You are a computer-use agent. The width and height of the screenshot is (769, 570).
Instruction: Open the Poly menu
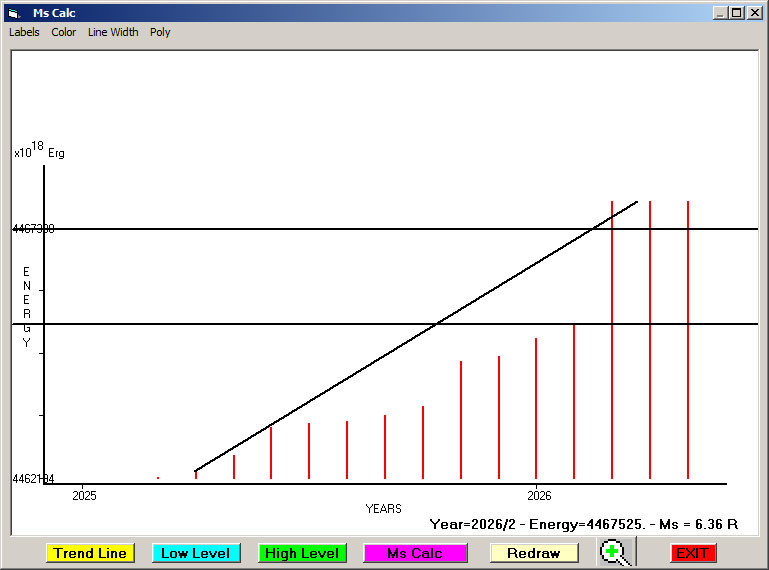coord(160,32)
